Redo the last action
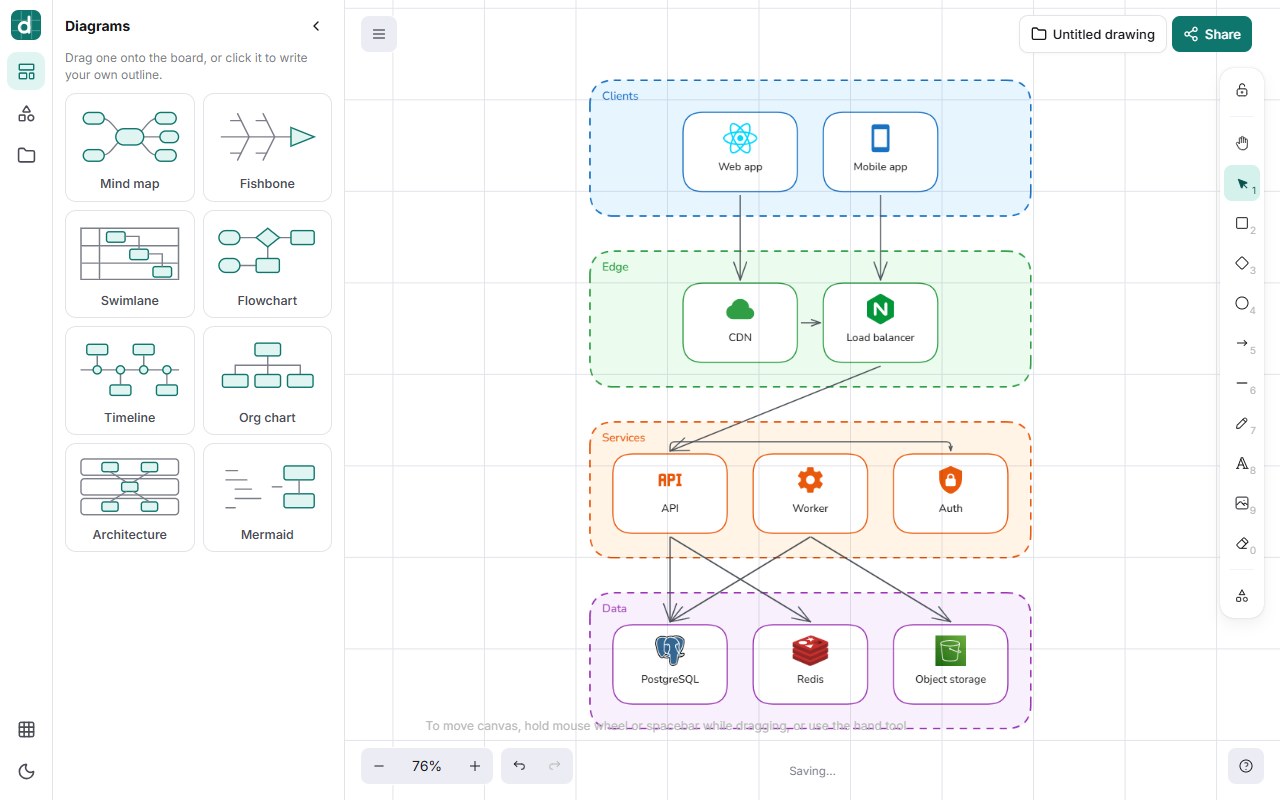This screenshot has height=800, width=1280. click(x=555, y=766)
